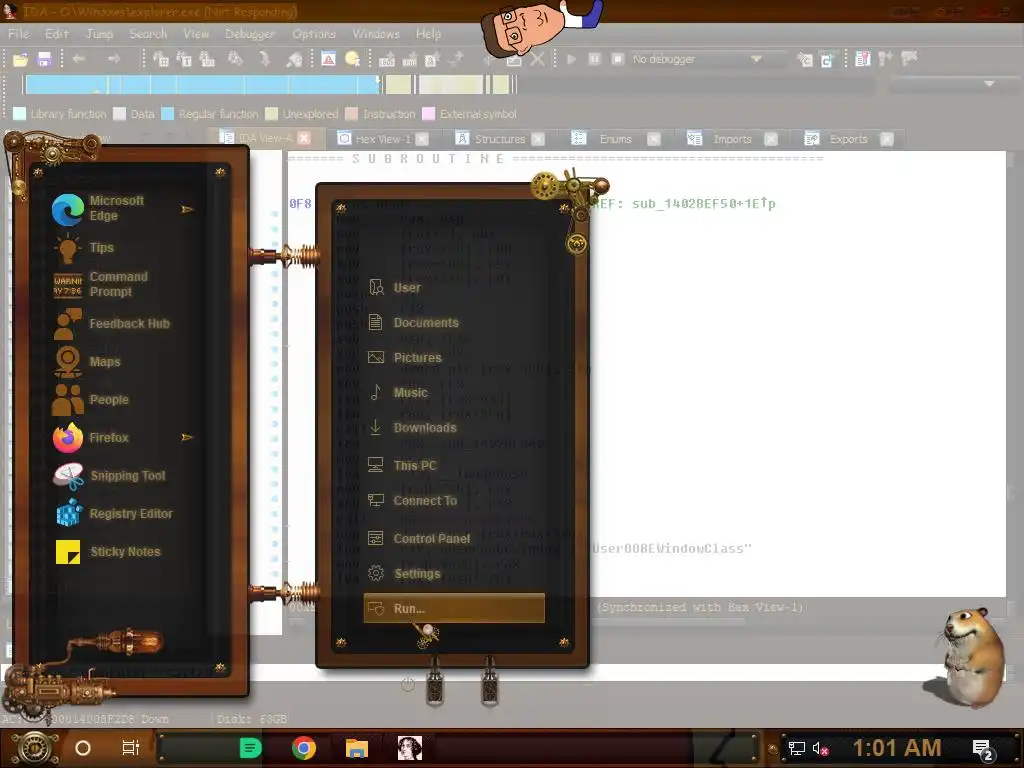Switch to the Hex View-1 tab
The width and height of the screenshot is (1024, 768).
coord(383,139)
